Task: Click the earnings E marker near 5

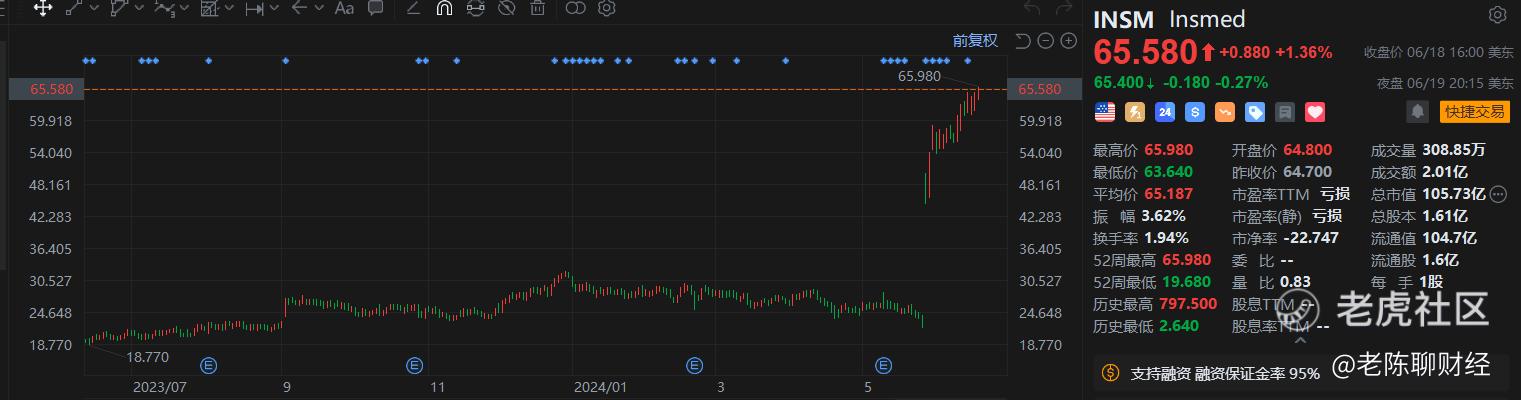Action: (x=884, y=365)
